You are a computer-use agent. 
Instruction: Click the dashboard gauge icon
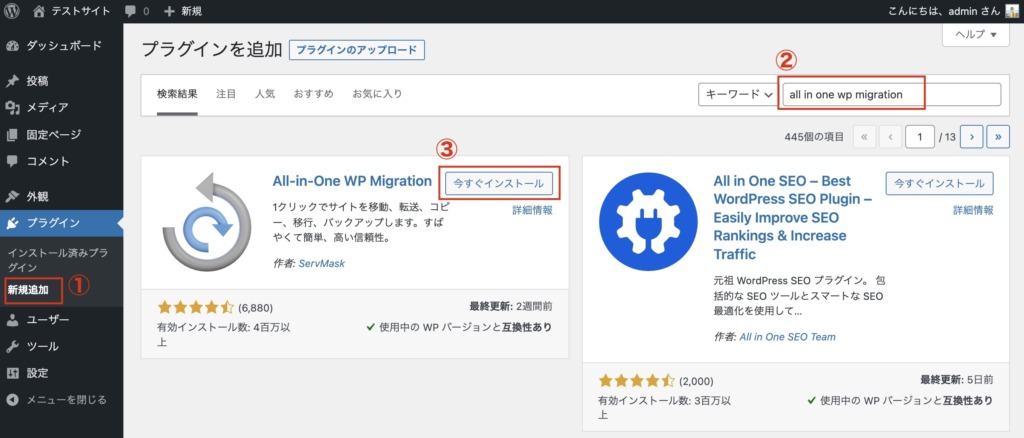(12, 46)
